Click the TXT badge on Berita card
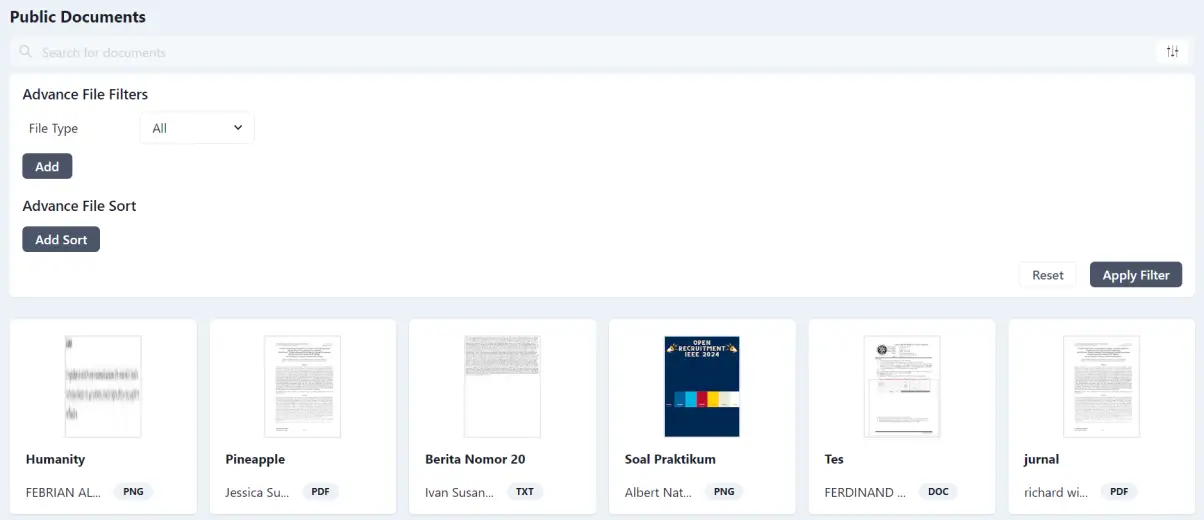Viewport: 1204px width, 520px height. click(525, 492)
